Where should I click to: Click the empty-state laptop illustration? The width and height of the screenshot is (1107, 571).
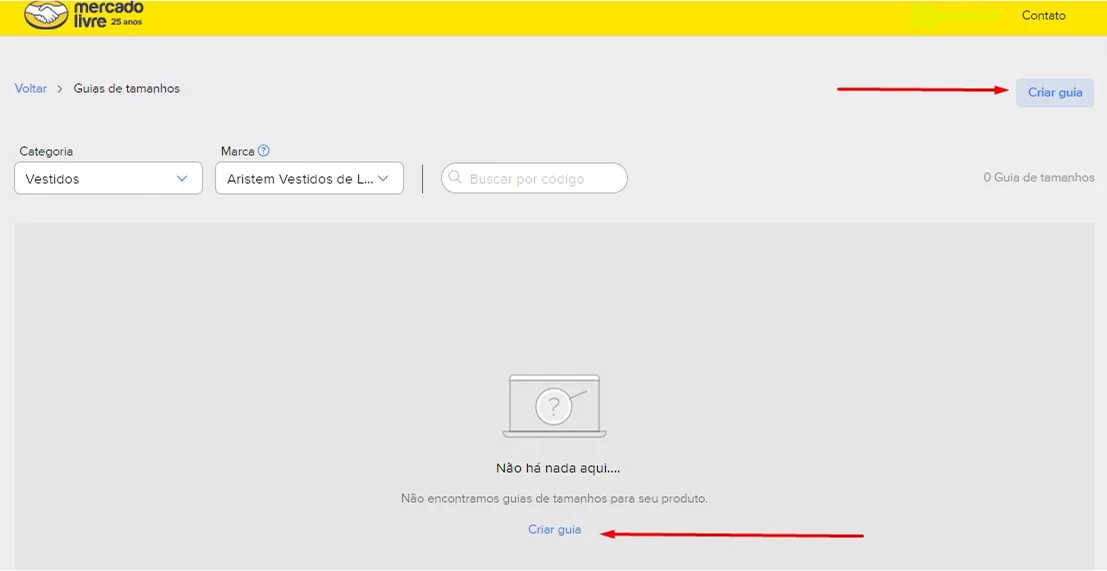click(554, 406)
